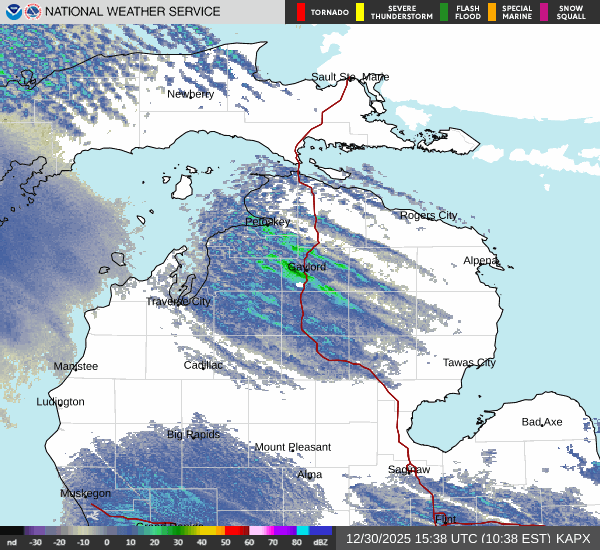This screenshot has width=600, height=550.
Task: Click the timestamp showing 15:38 UTC
Action: [x=447, y=538]
